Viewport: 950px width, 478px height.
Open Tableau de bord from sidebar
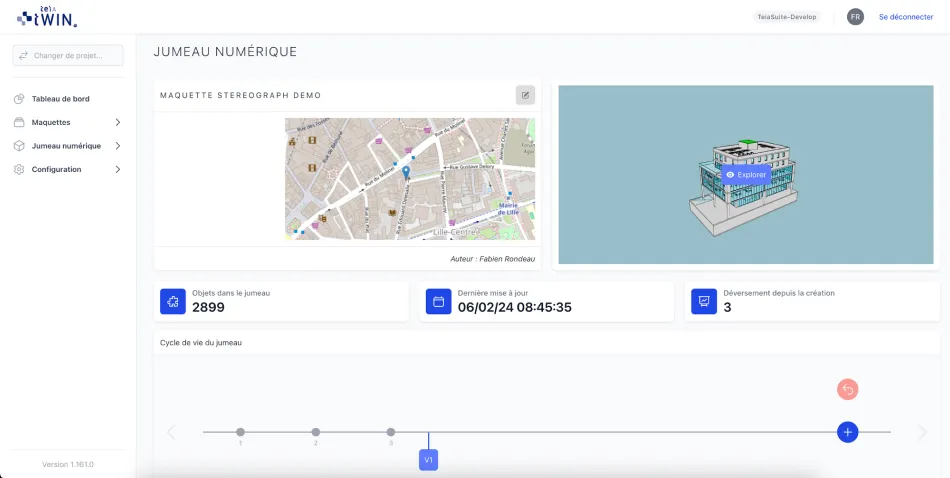click(x=60, y=99)
